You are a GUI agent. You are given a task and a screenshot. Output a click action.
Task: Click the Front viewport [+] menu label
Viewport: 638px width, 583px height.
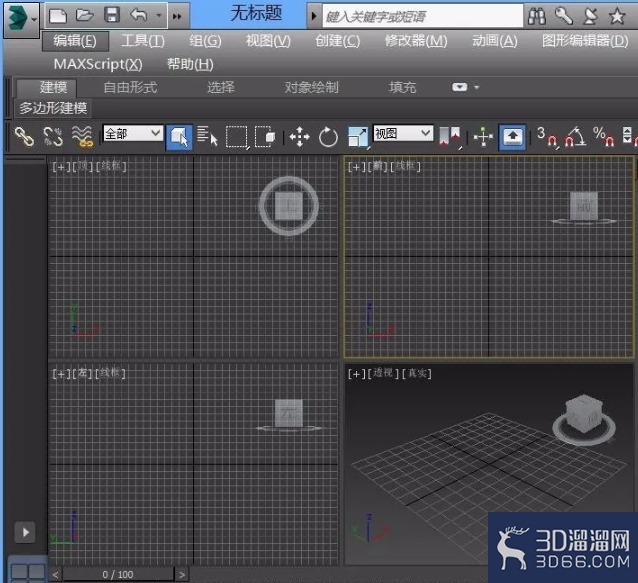[x=356, y=167]
